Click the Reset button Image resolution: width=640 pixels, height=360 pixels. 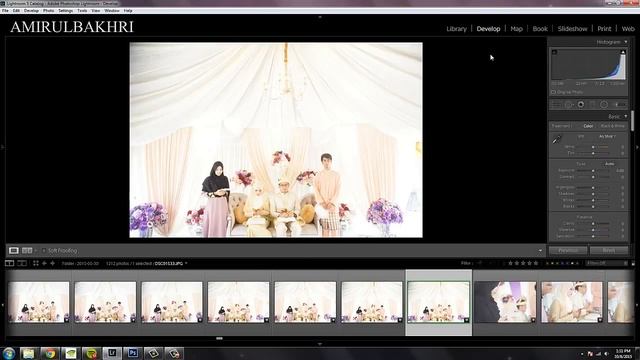609,250
